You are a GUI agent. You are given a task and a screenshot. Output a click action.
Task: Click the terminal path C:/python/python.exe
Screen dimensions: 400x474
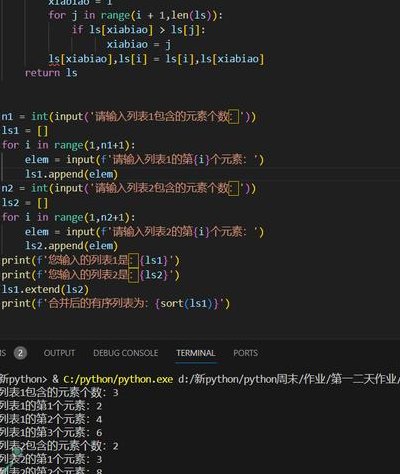[x=118, y=379]
